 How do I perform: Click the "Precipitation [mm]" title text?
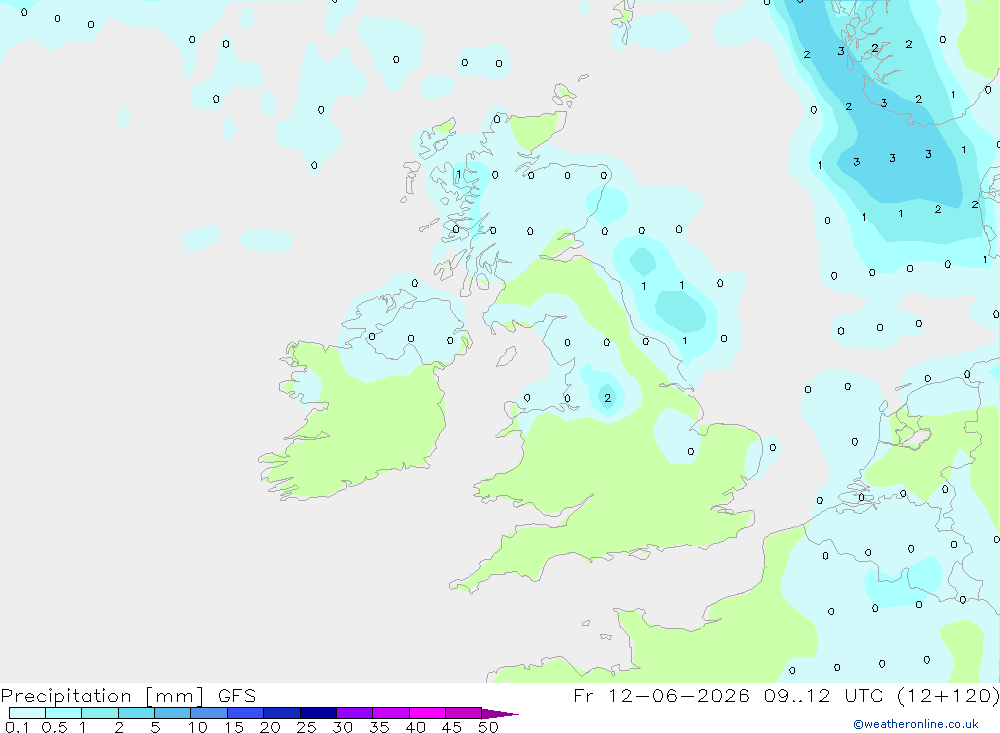pyautogui.click(x=103, y=696)
